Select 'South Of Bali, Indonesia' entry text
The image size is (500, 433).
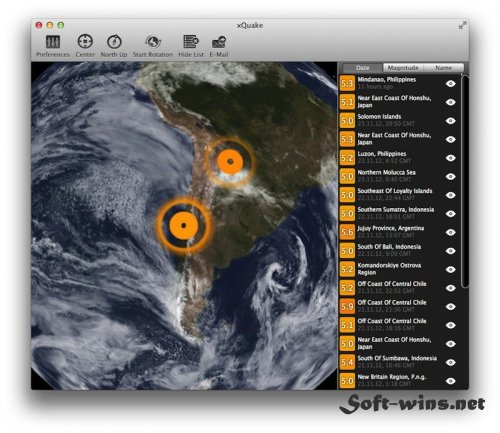pos(389,247)
